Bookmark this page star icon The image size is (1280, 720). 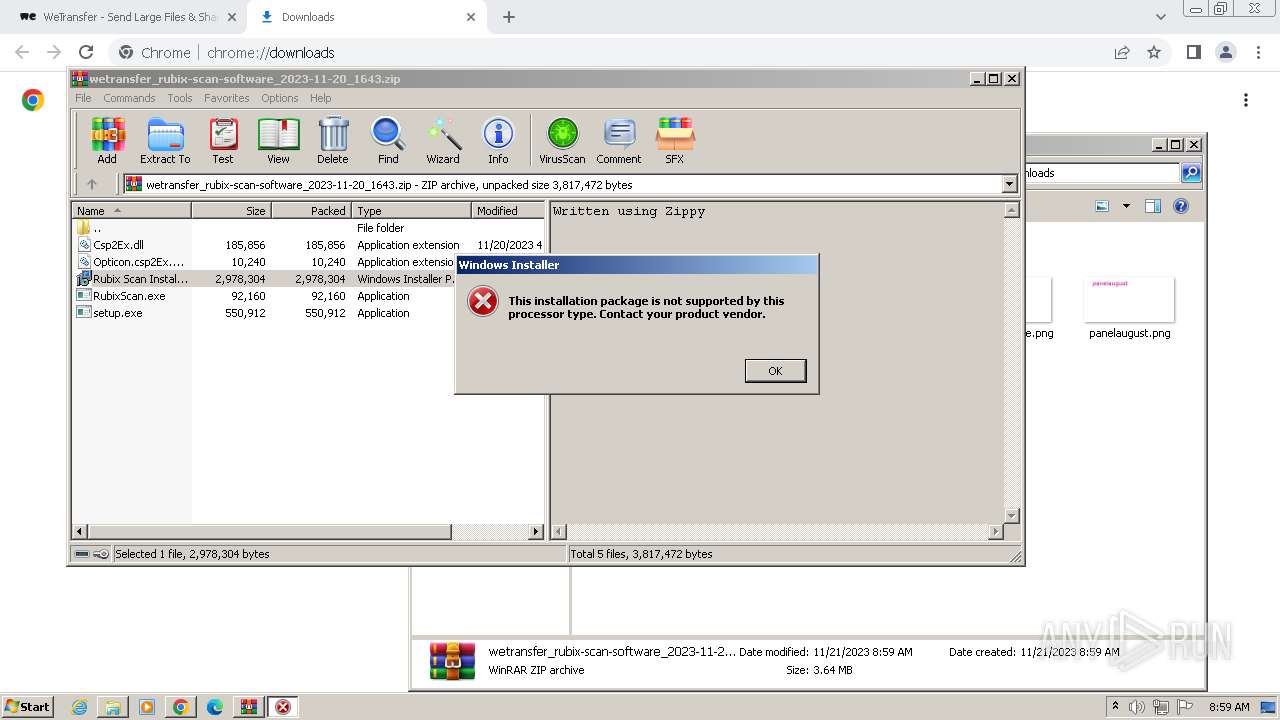1154,52
